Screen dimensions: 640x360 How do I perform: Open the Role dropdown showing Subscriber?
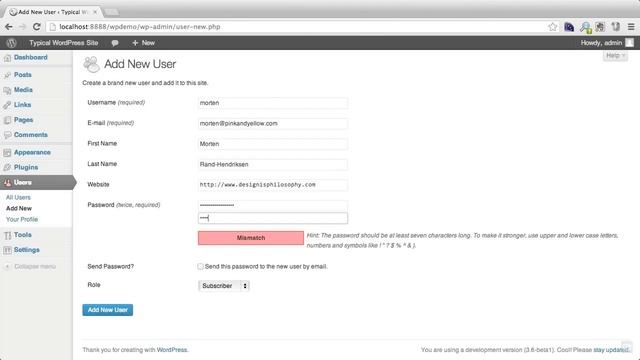224,286
